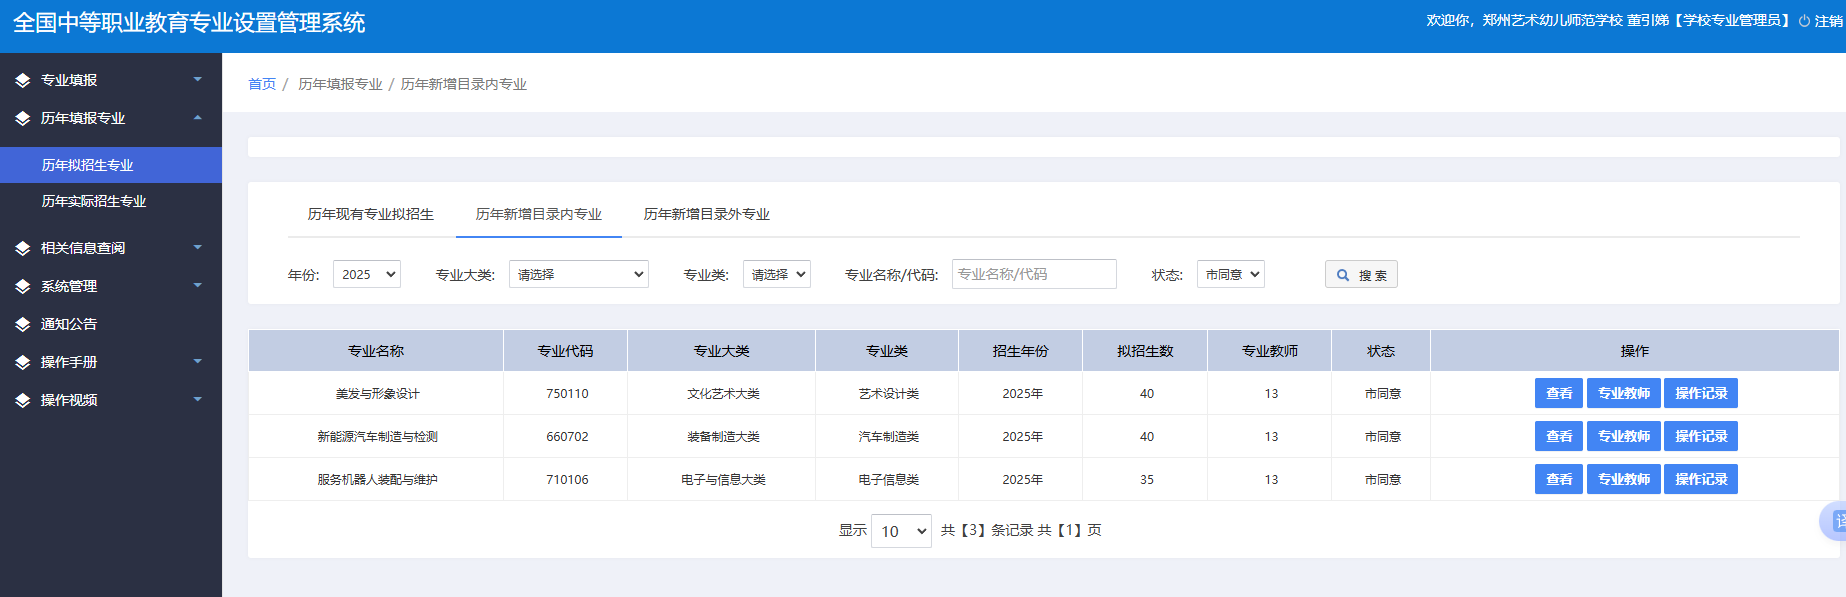
Task: Click the 首页 breadcrumb link
Action: point(262,84)
